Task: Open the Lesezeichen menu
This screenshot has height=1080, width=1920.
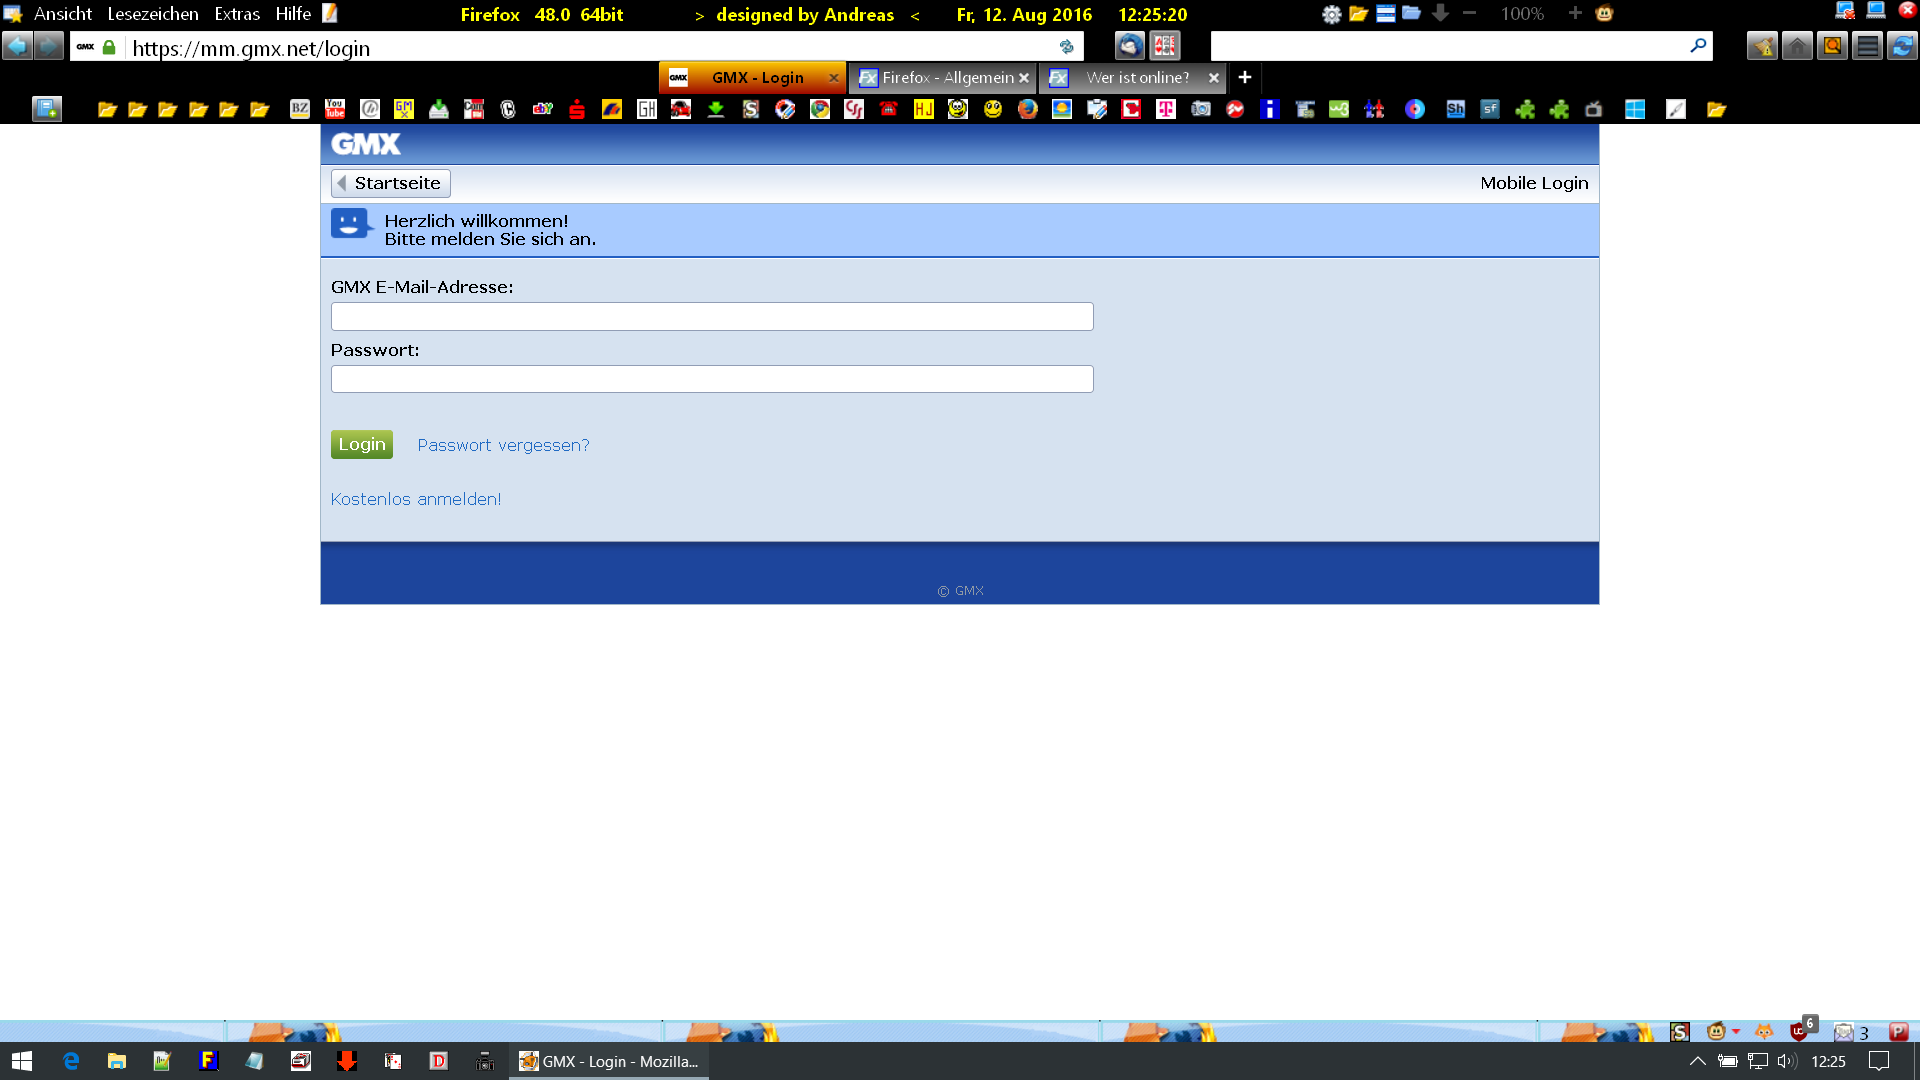Action: pyautogui.click(x=153, y=14)
